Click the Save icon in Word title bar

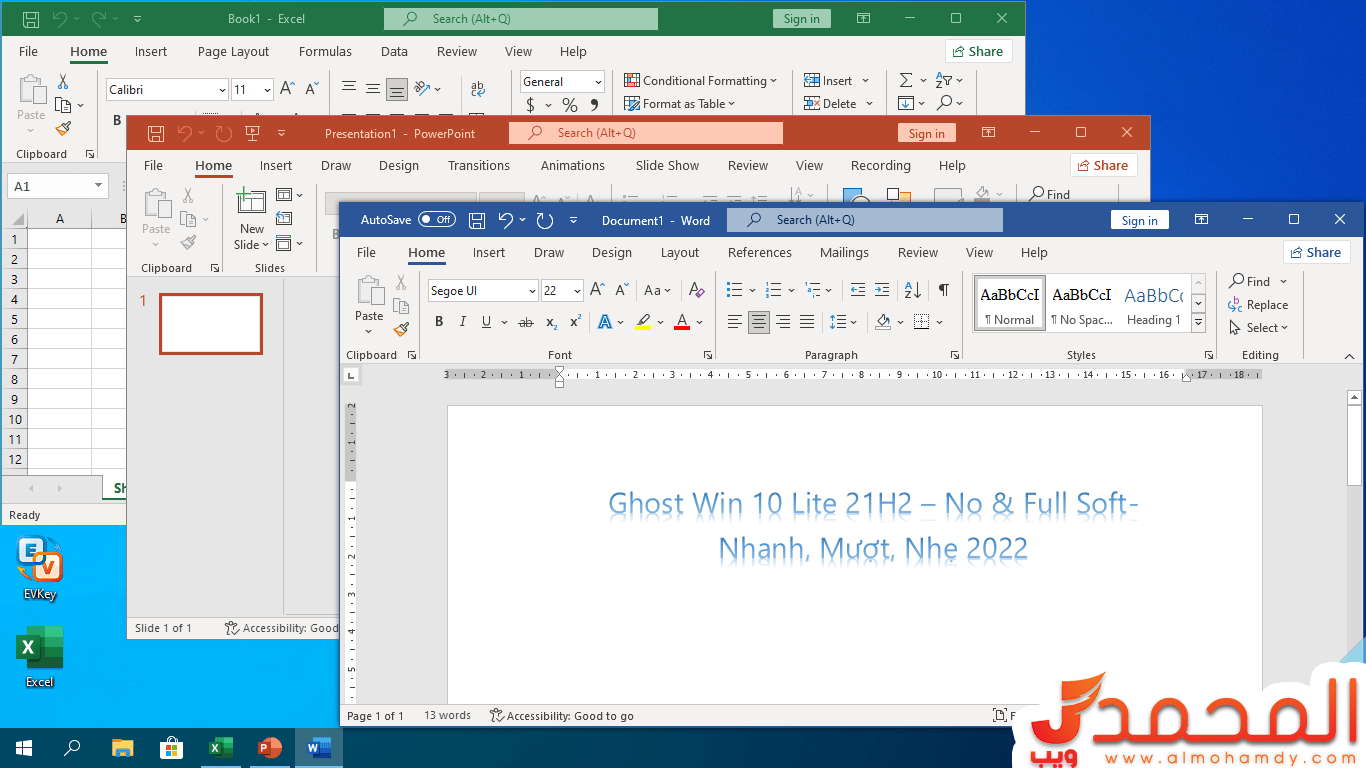[x=477, y=220]
